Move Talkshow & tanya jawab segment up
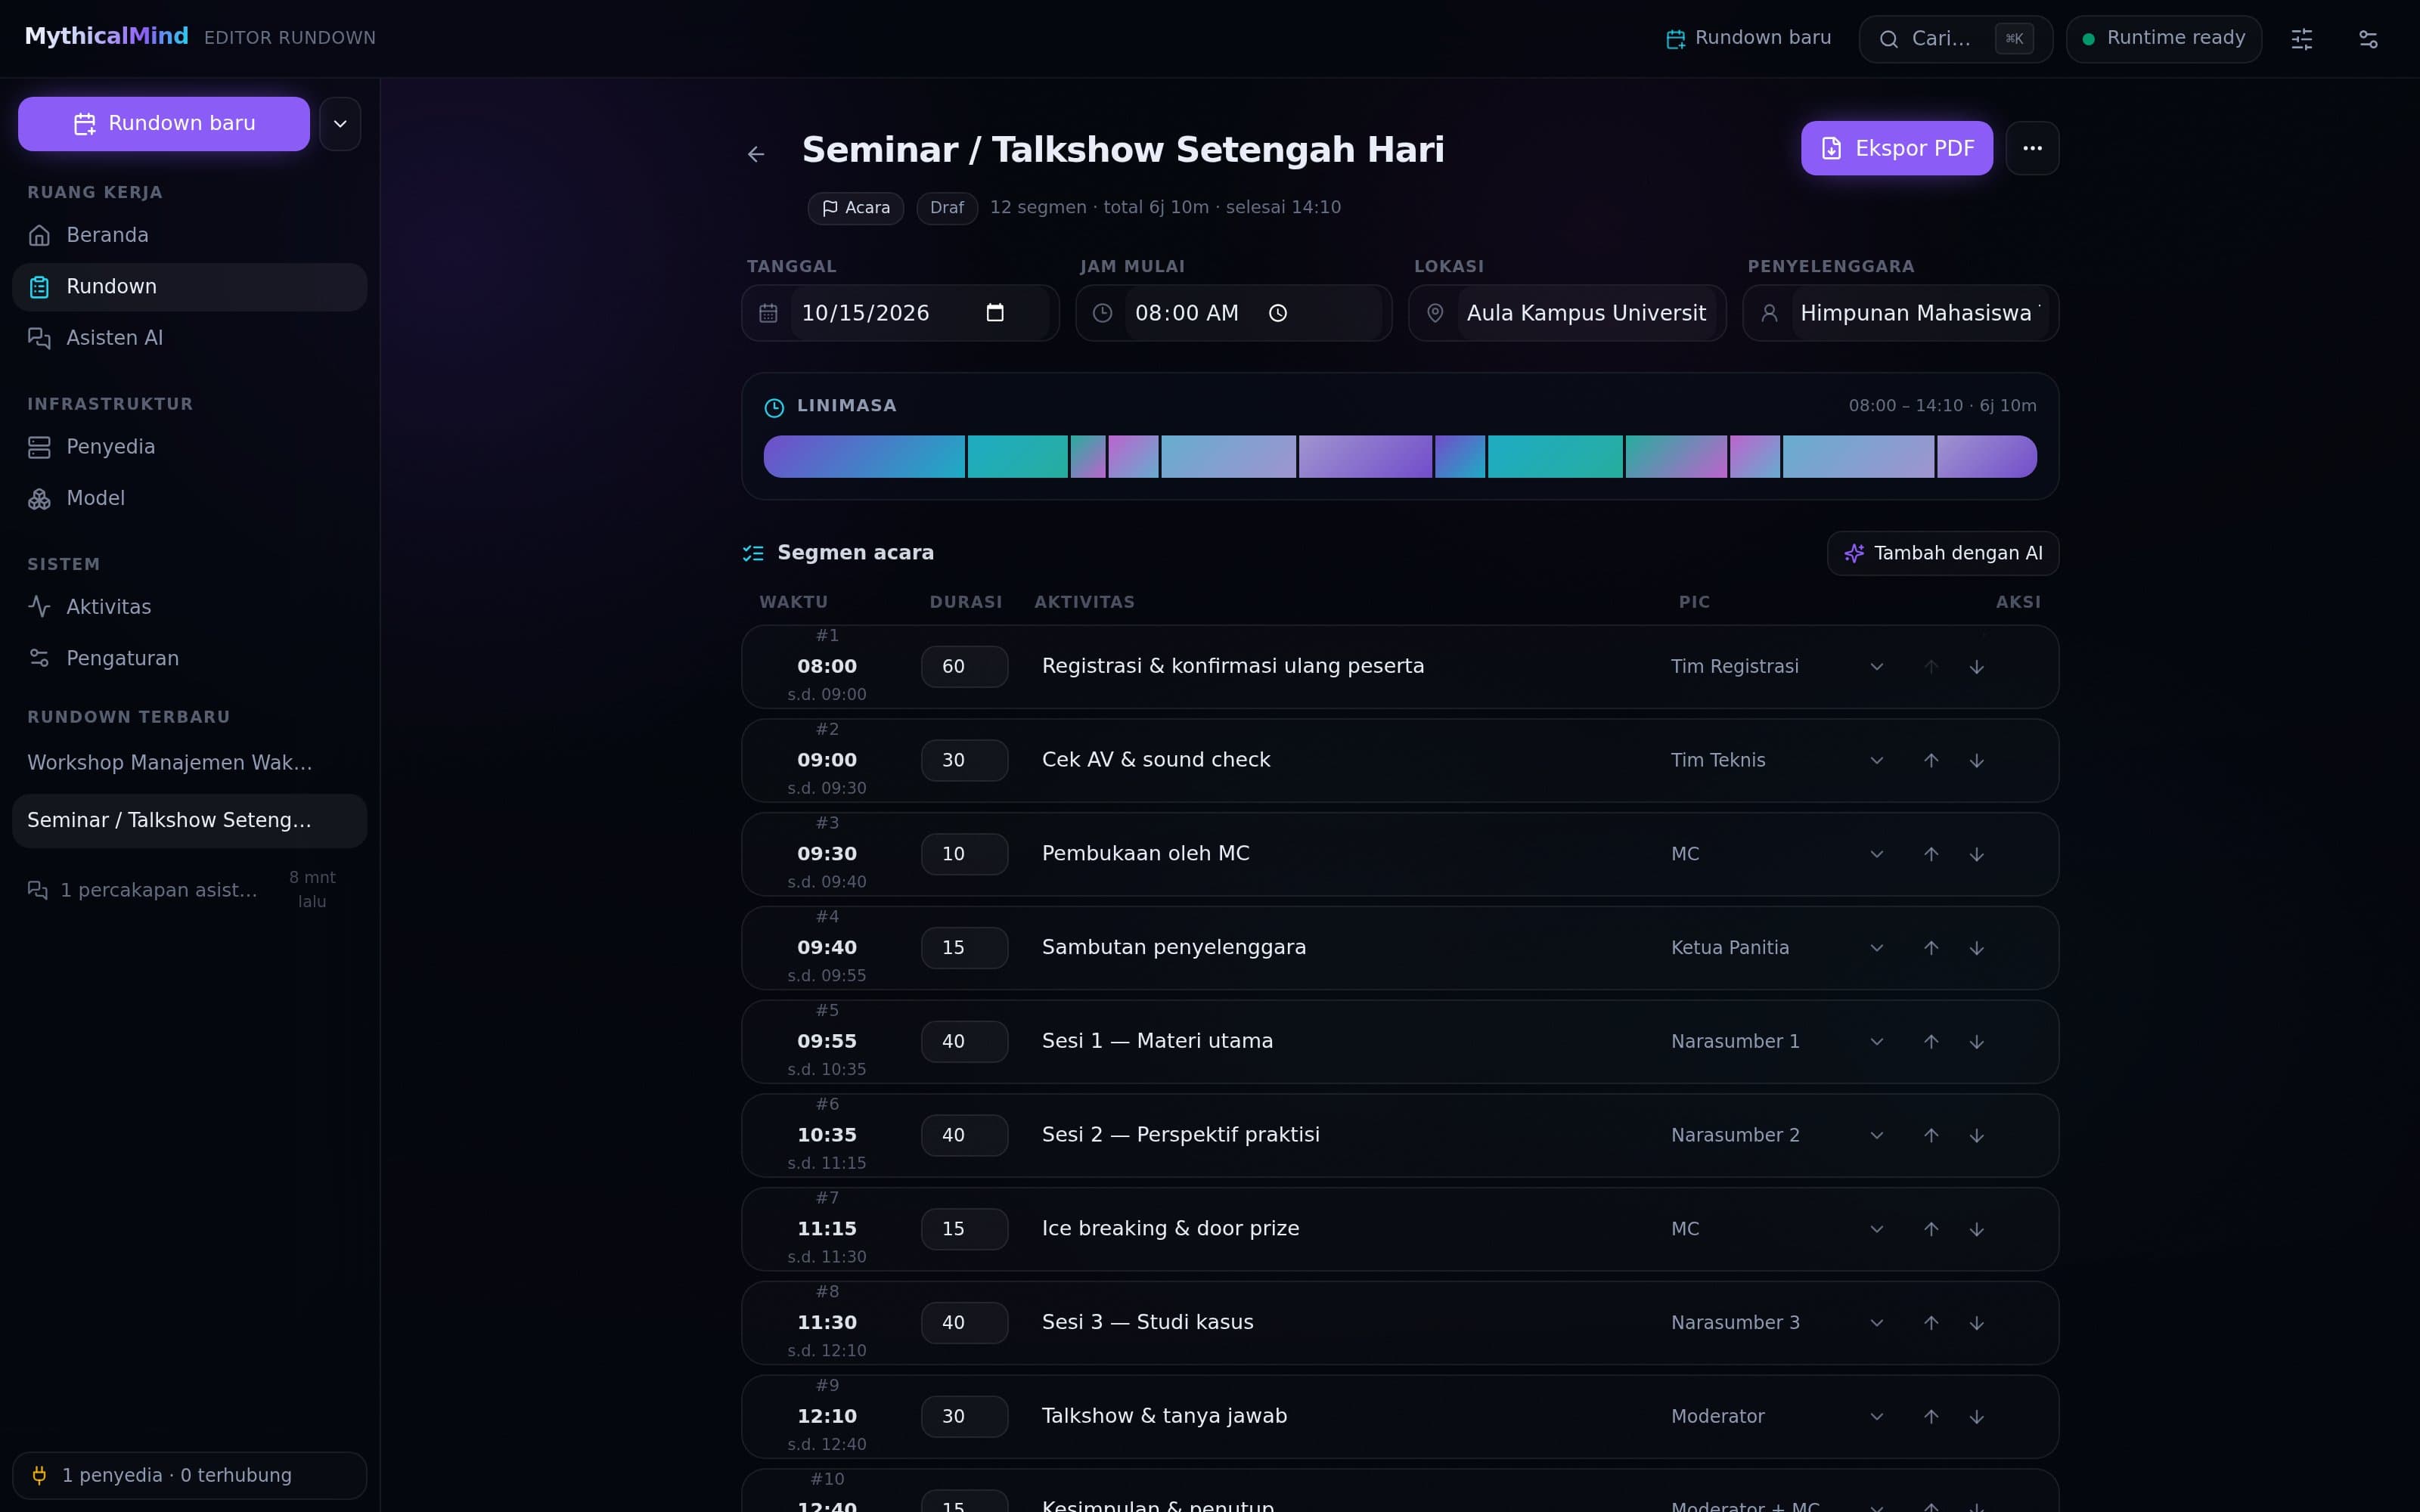The image size is (2420, 1512). pyautogui.click(x=1931, y=1416)
